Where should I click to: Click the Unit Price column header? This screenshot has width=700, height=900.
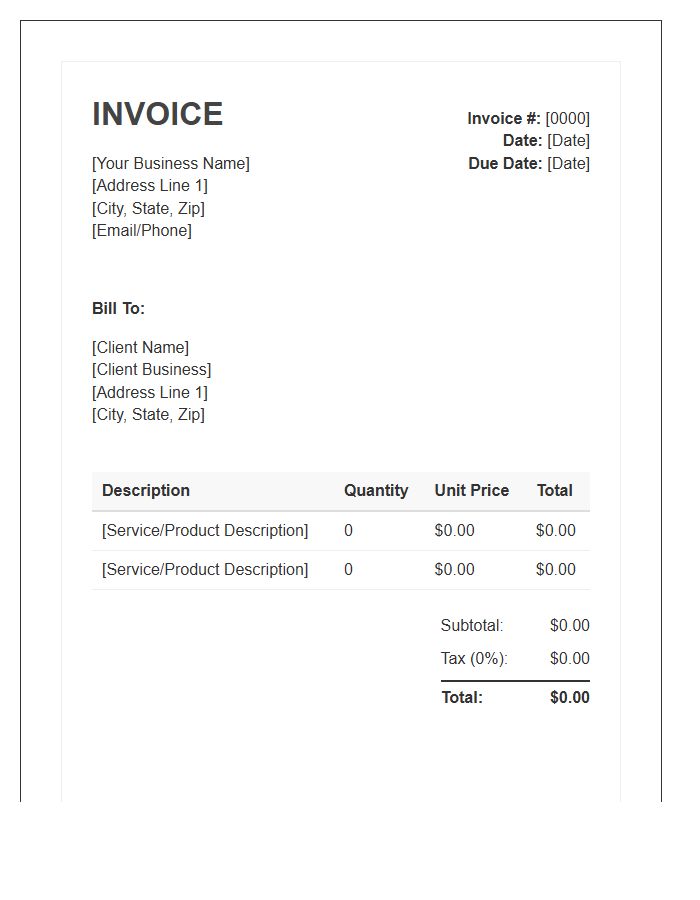click(472, 490)
